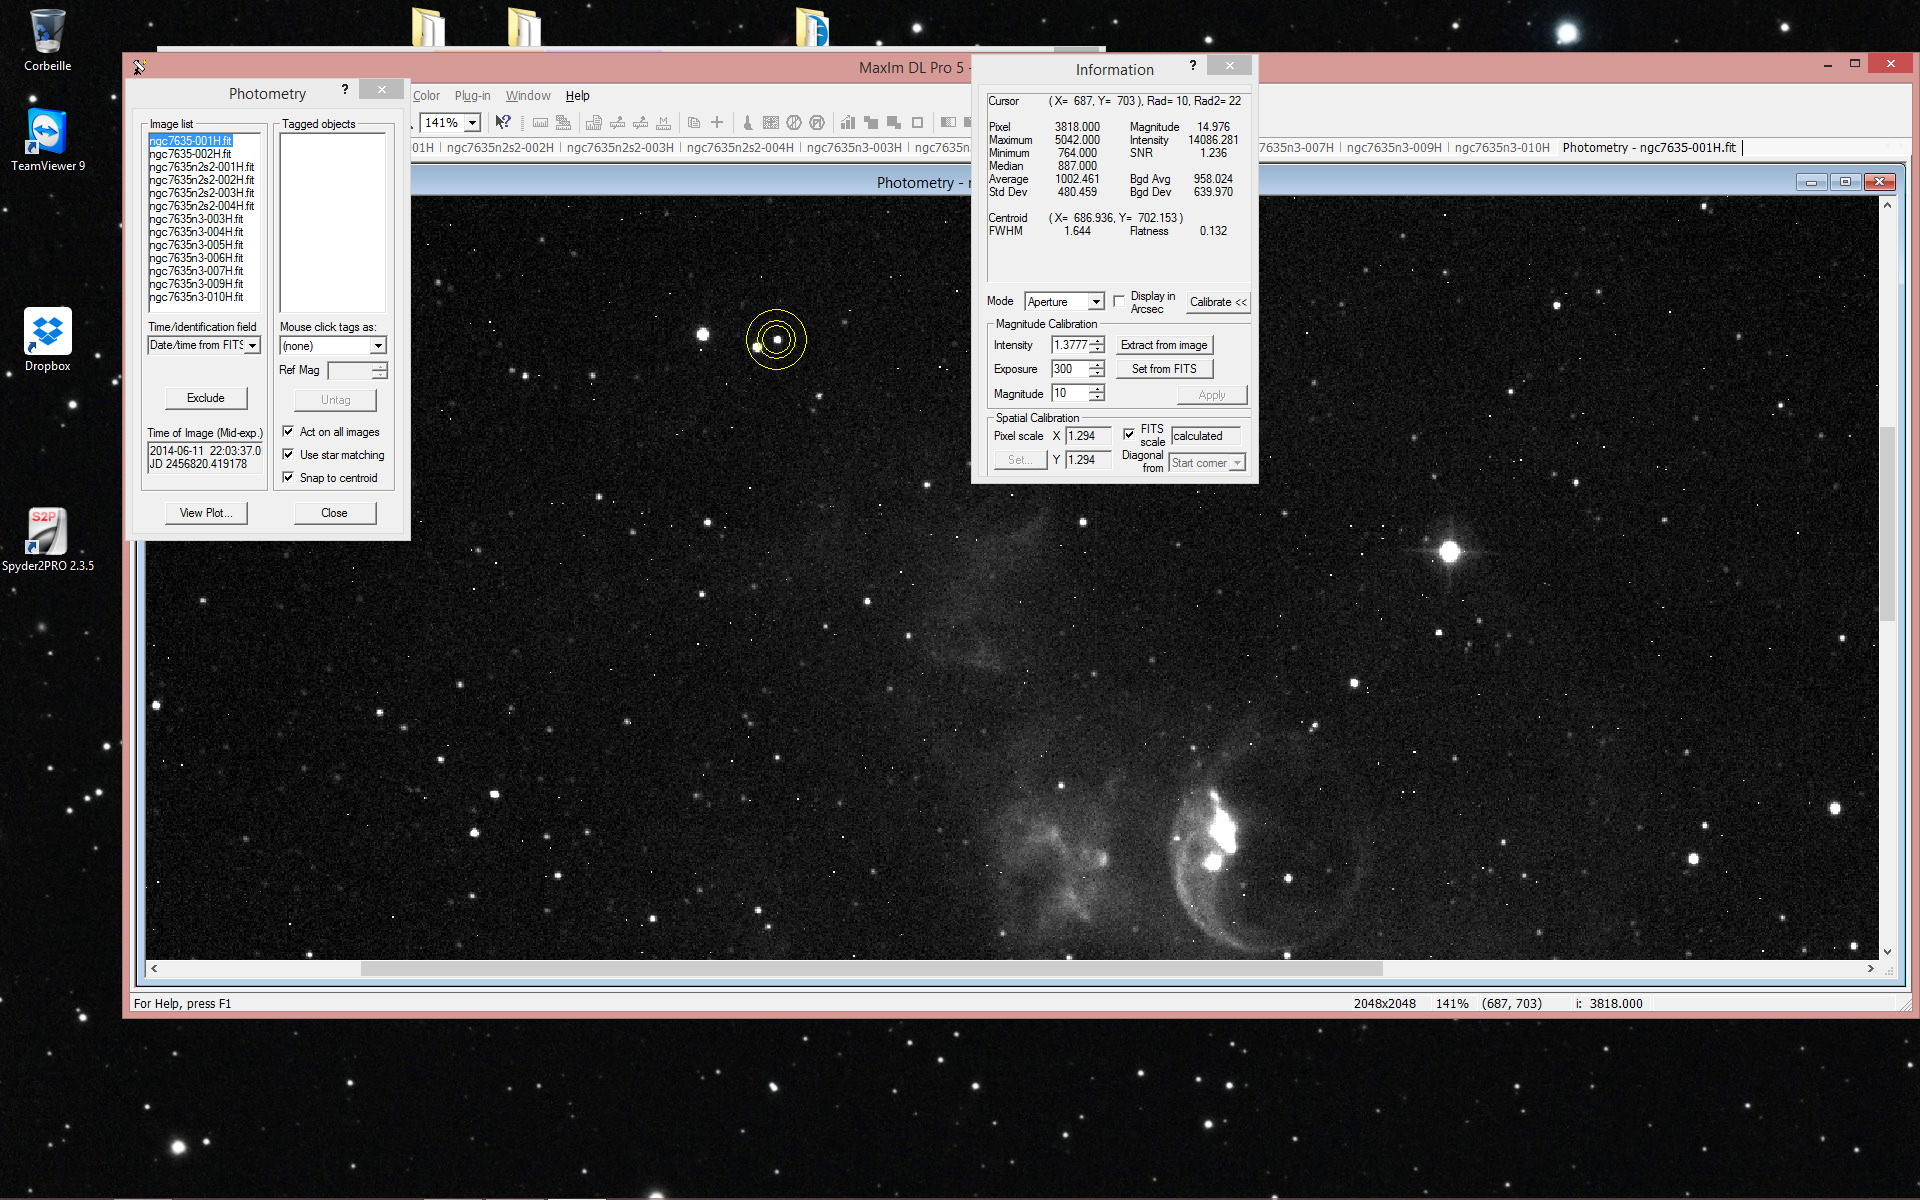
Task: Expand the Mode Aperture dropdown
Action: click(x=1096, y=302)
